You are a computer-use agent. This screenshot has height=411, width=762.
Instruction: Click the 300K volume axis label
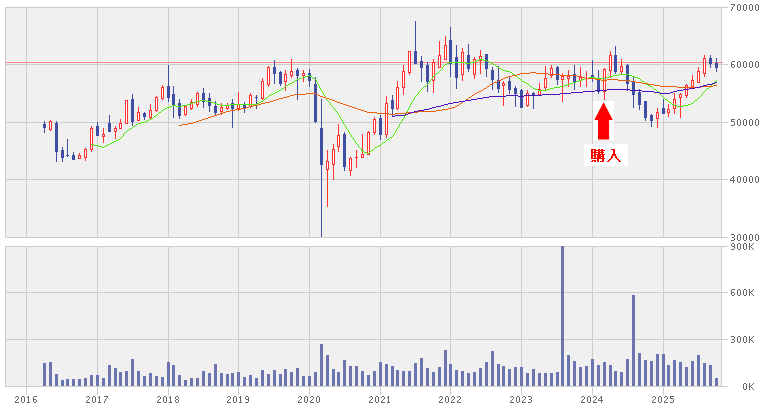tap(744, 340)
